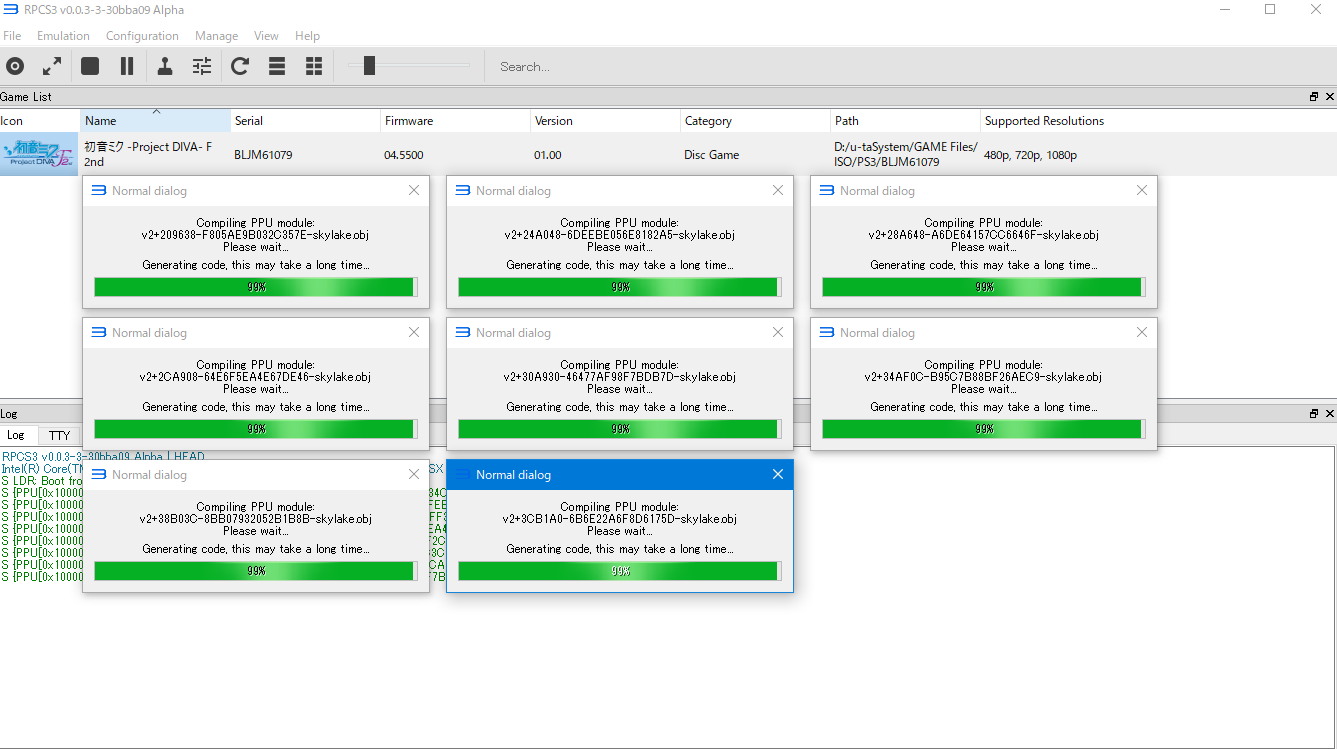Image resolution: width=1337 pixels, height=749 pixels.
Task: Click the v2+34AF0C dialog title bar
Action: [x=984, y=333]
